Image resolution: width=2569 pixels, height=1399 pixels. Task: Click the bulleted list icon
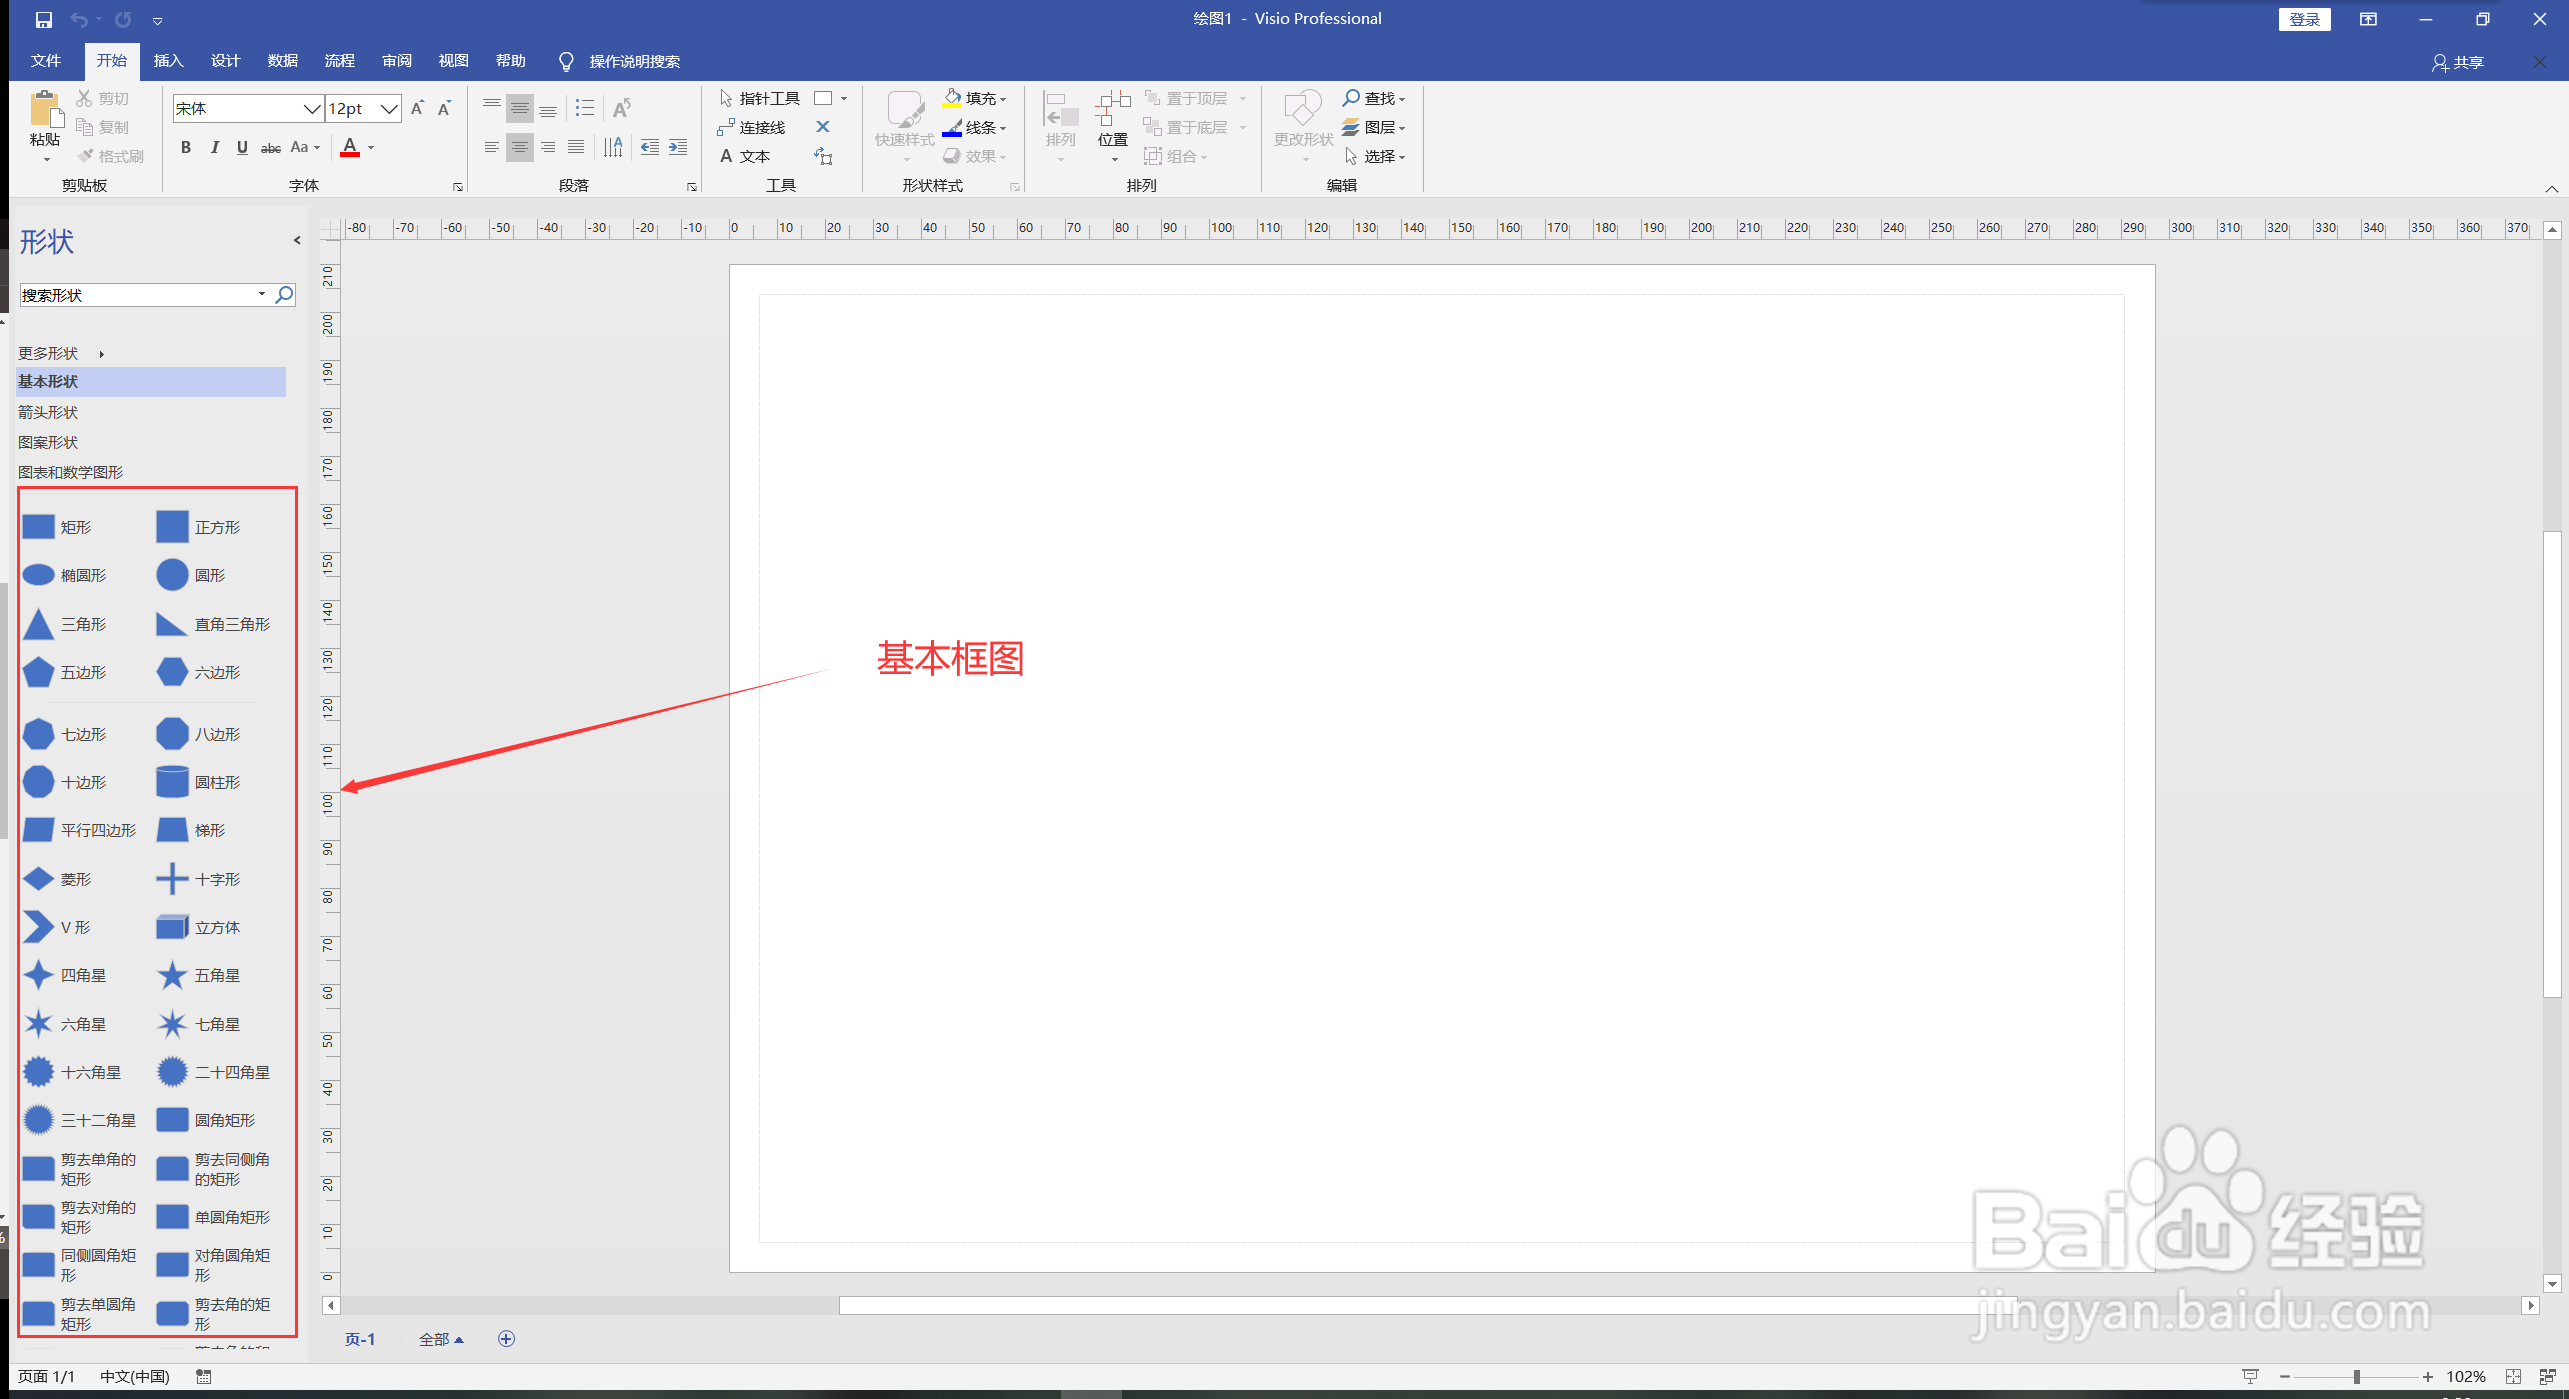pyautogui.click(x=585, y=108)
